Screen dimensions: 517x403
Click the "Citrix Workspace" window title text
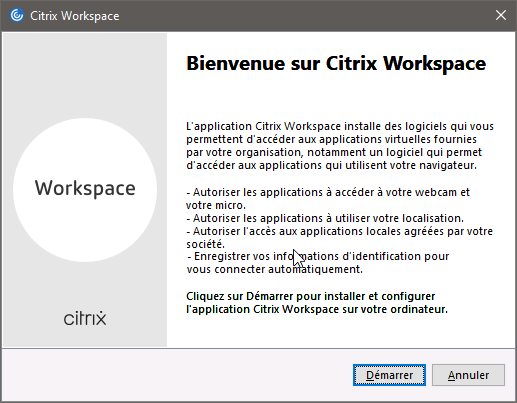tap(75, 16)
